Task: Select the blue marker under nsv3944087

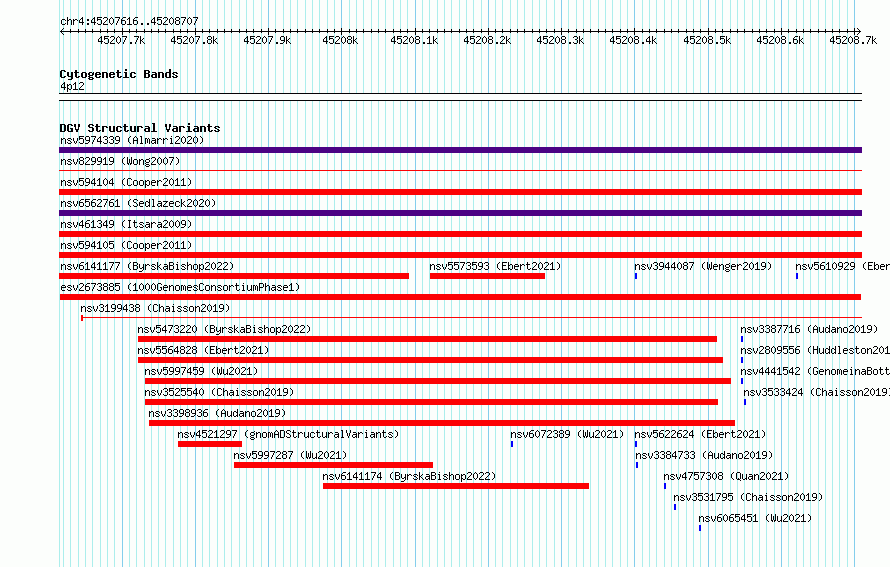Action: [636, 276]
